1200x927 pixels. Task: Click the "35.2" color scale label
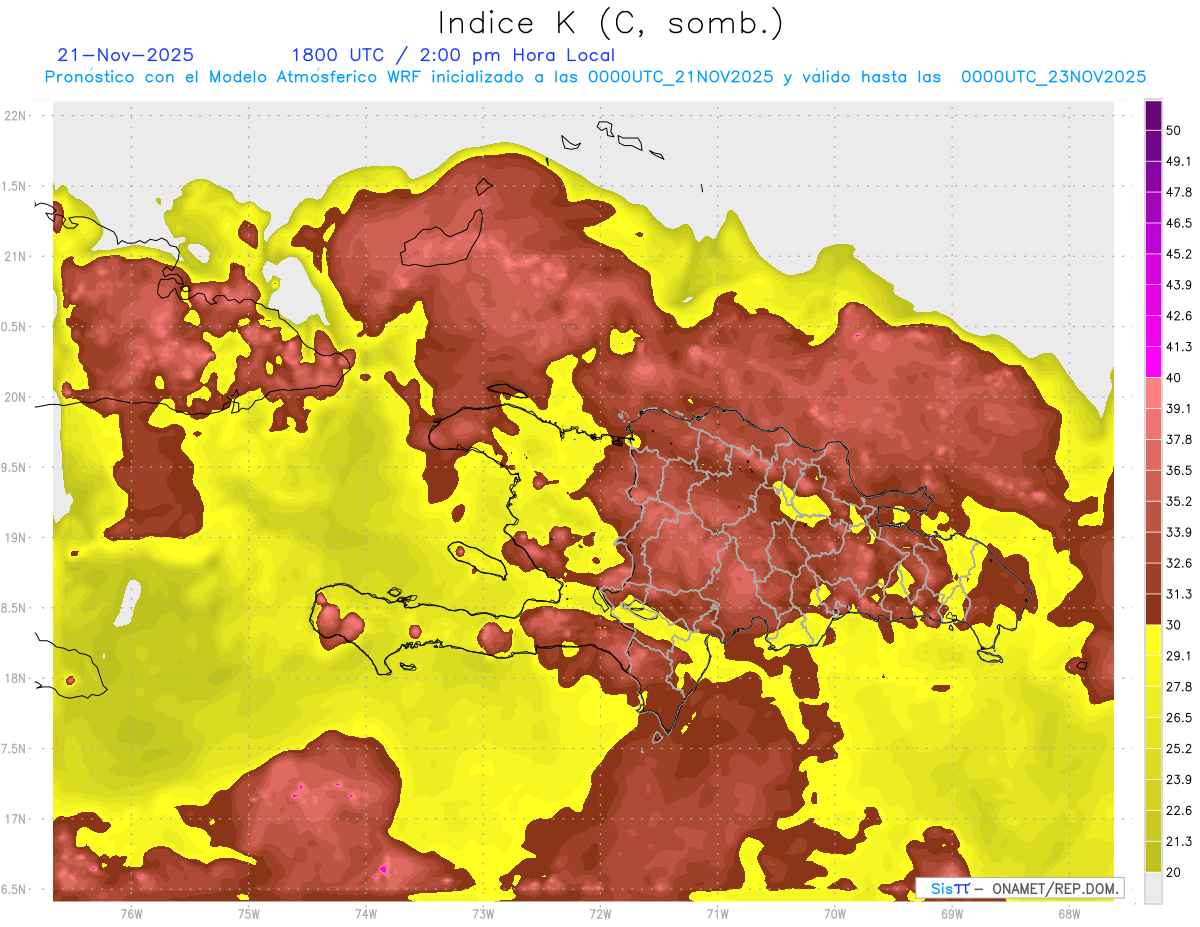1179,501
